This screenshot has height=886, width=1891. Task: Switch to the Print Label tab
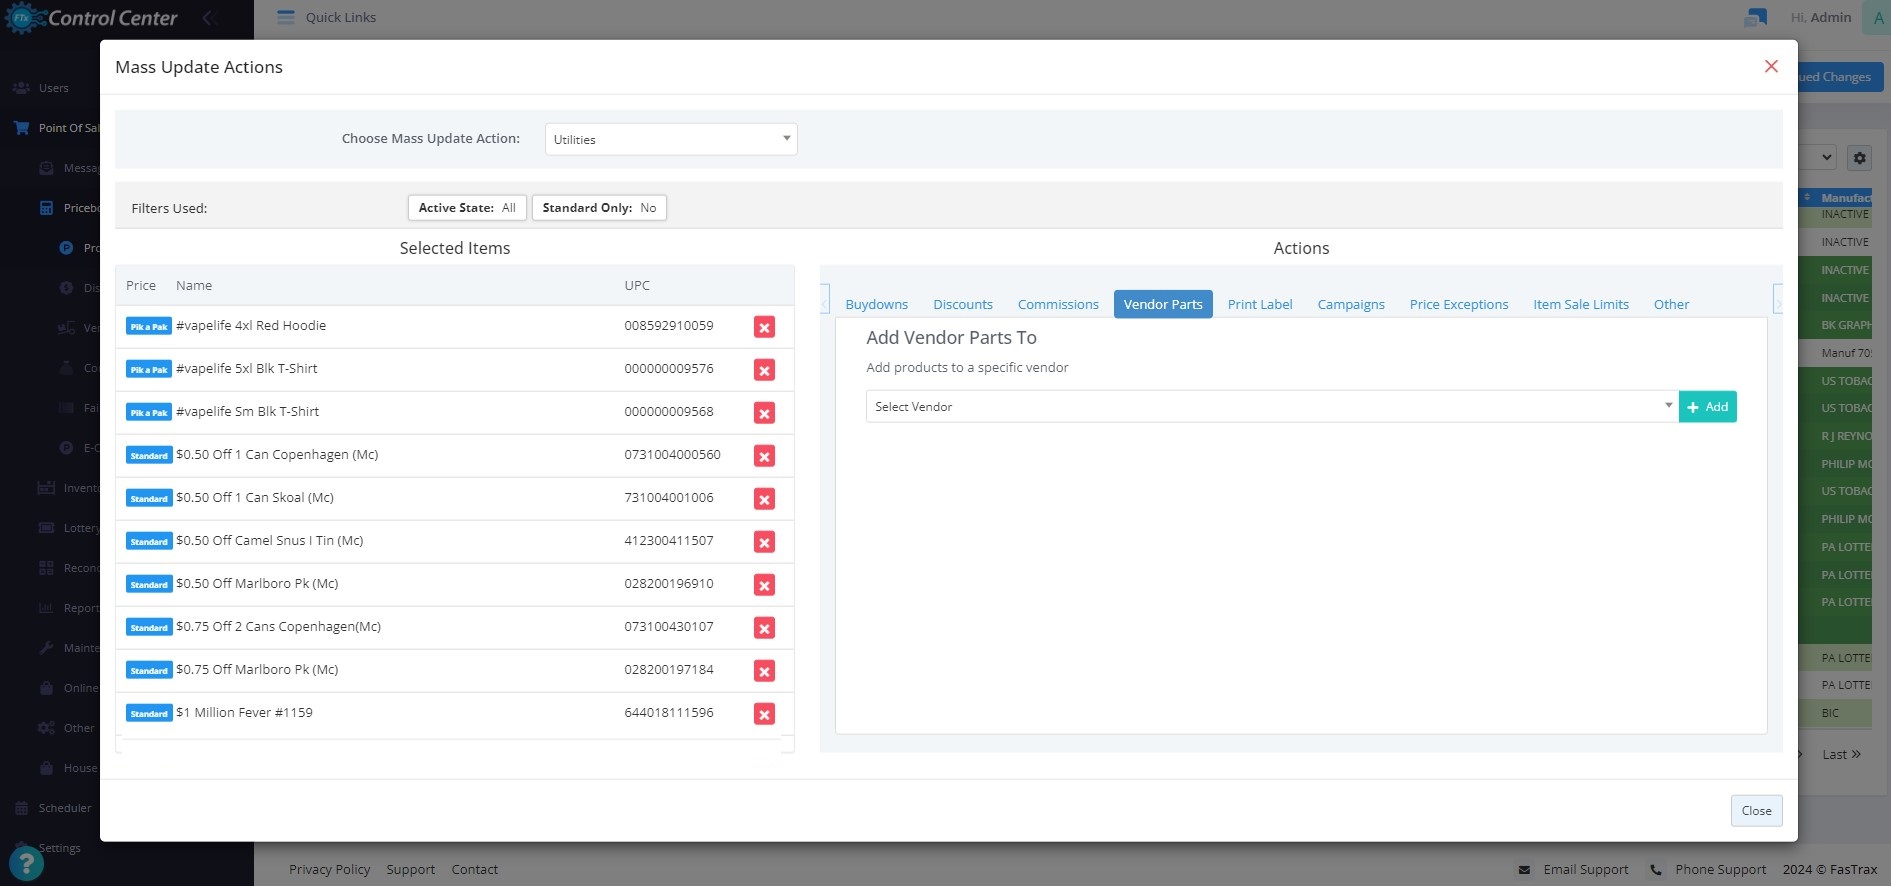point(1259,304)
